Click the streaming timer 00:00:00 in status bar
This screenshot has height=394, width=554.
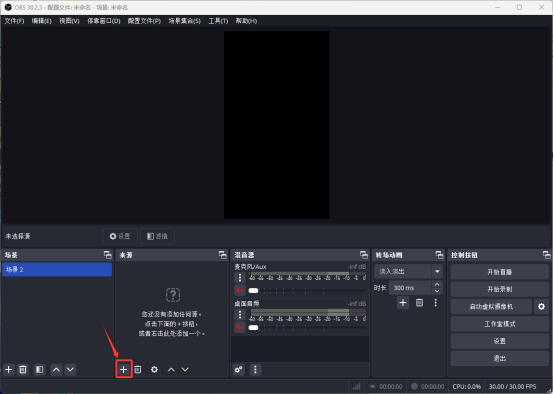point(391,387)
